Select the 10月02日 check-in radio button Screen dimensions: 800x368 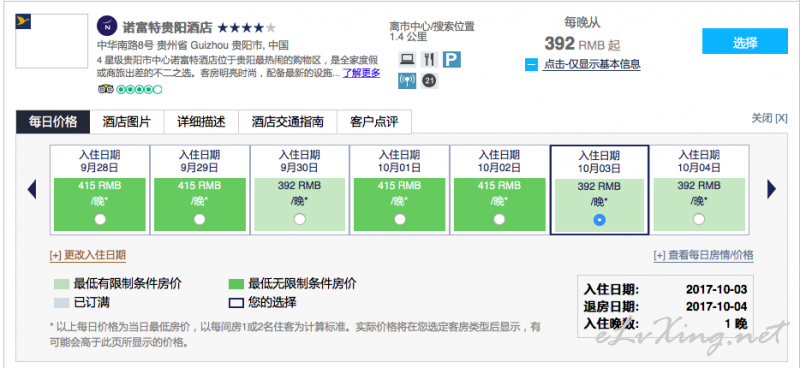click(499, 219)
